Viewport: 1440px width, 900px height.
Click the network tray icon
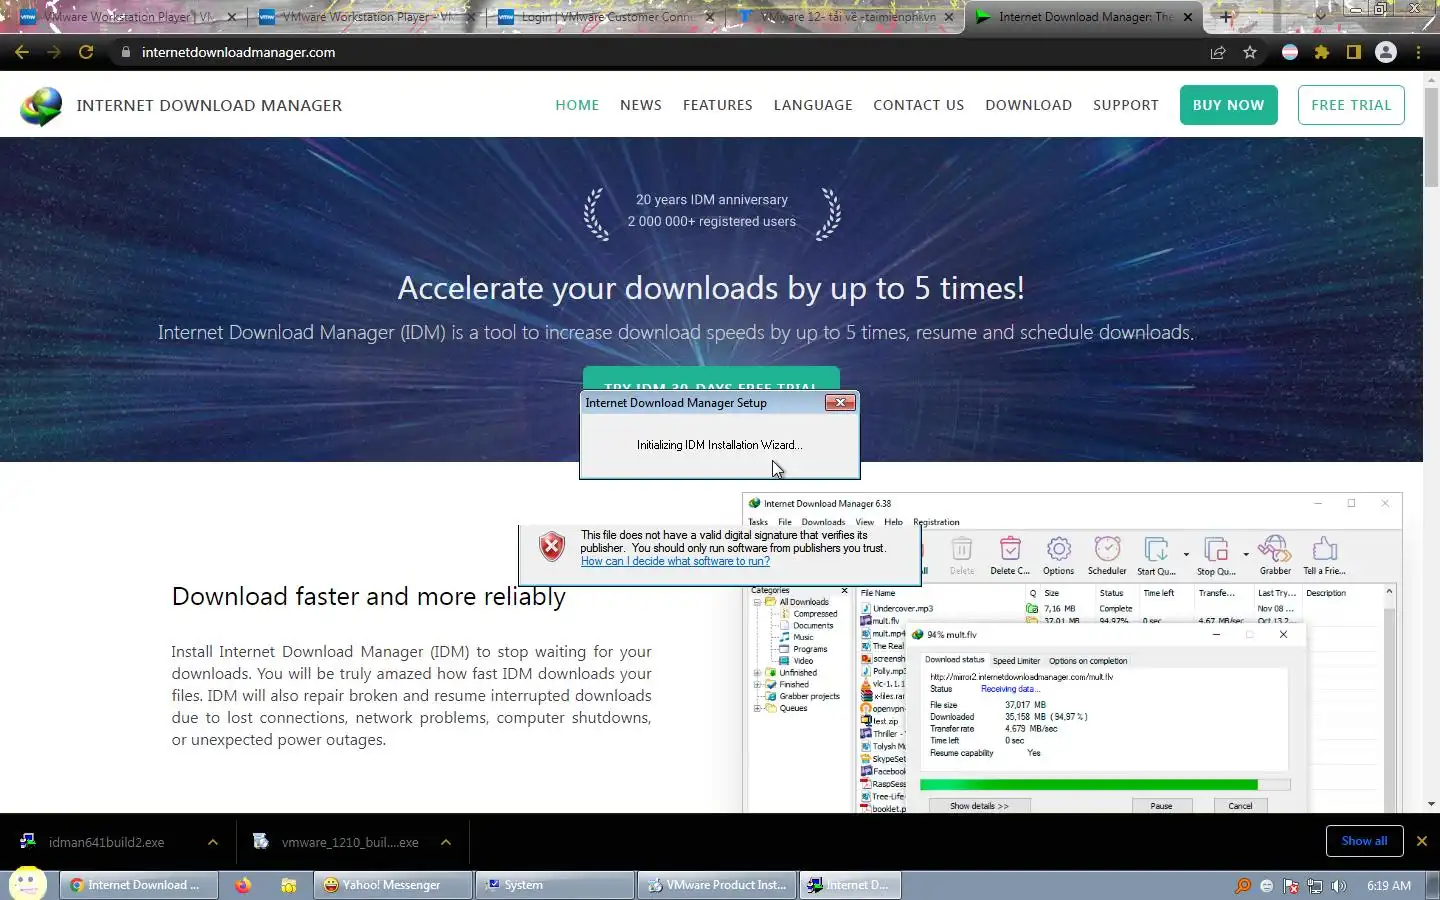click(x=1315, y=885)
